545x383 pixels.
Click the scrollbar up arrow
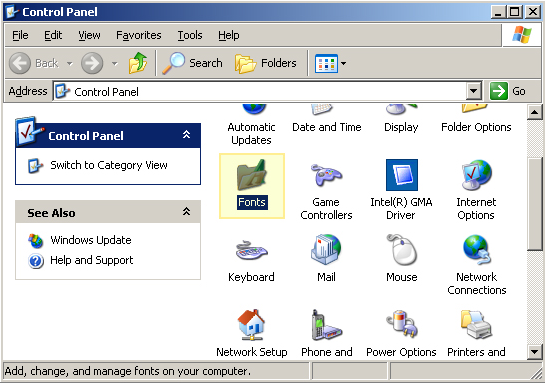click(x=535, y=112)
